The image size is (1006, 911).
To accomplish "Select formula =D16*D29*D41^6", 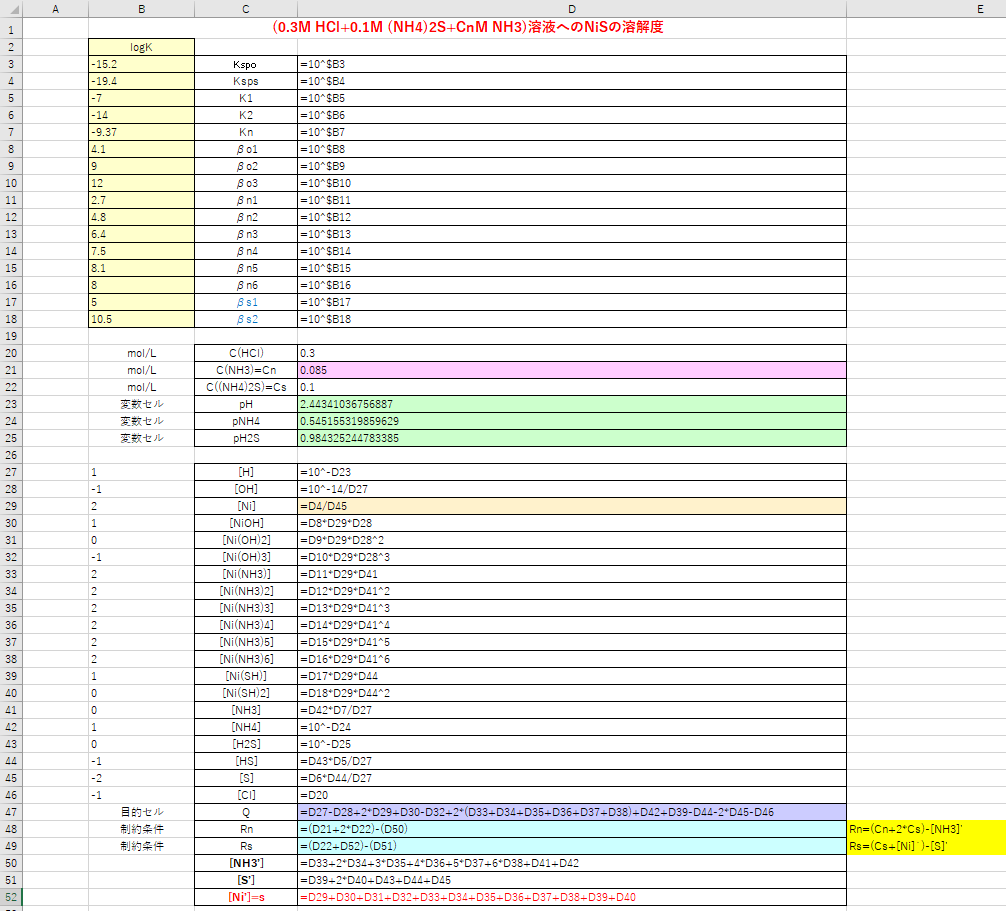I will click(x=572, y=659).
